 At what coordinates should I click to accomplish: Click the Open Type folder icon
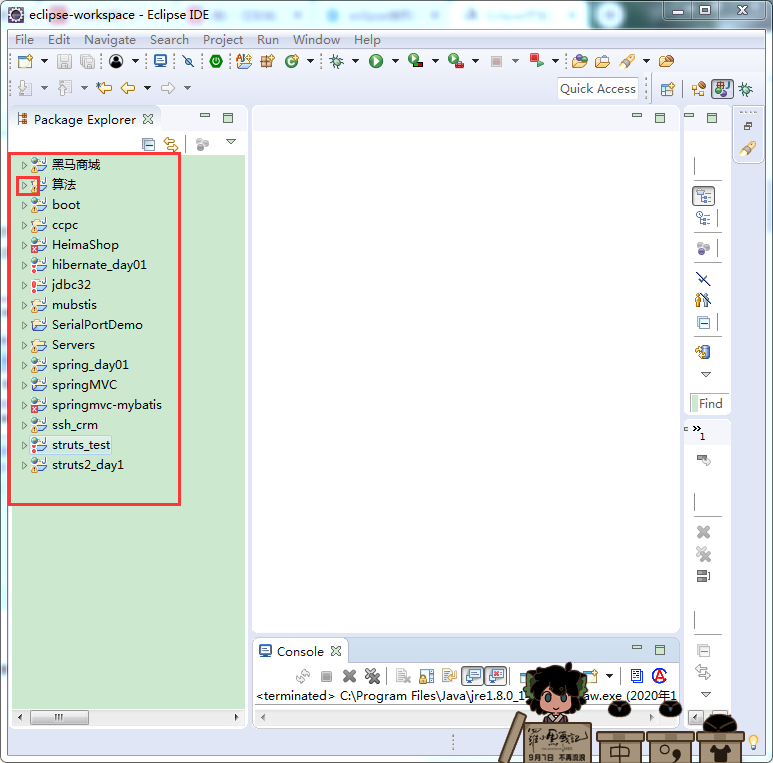tap(580, 61)
